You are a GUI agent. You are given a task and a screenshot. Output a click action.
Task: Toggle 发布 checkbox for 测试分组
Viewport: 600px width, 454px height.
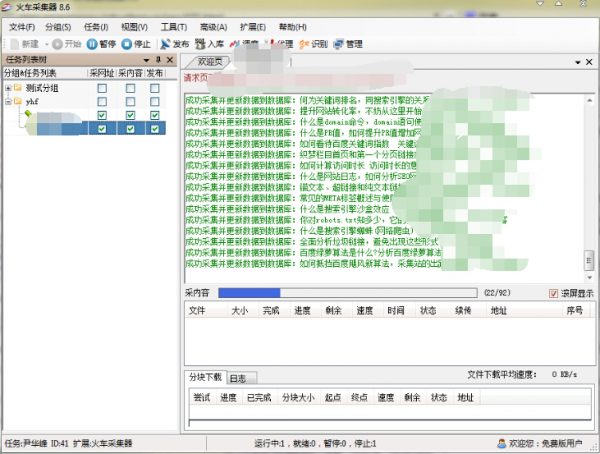pos(155,88)
